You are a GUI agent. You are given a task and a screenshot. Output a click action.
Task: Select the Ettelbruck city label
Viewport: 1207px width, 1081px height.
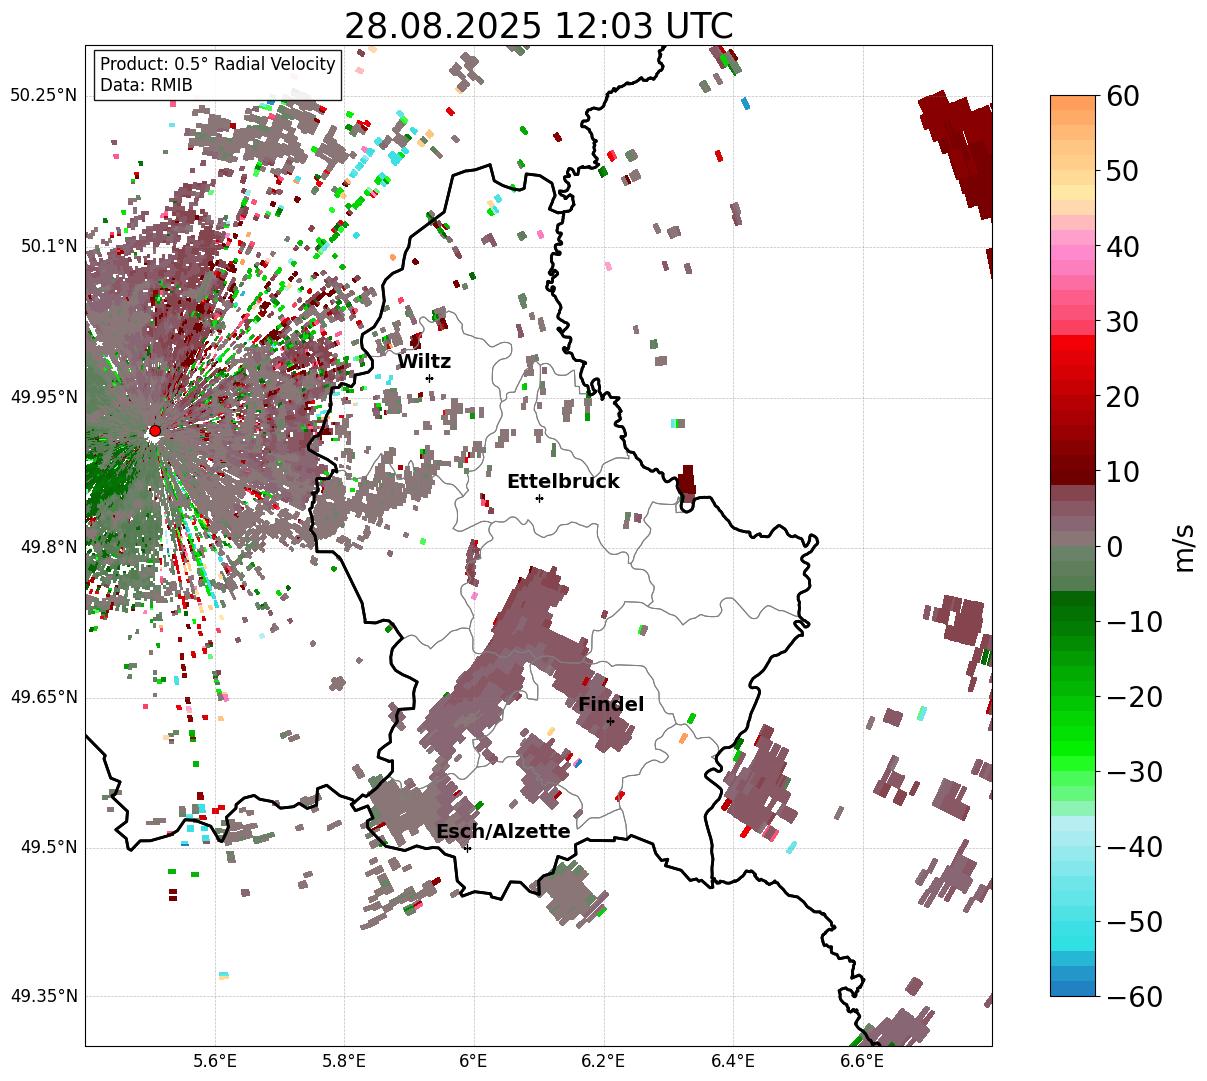(x=563, y=481)
